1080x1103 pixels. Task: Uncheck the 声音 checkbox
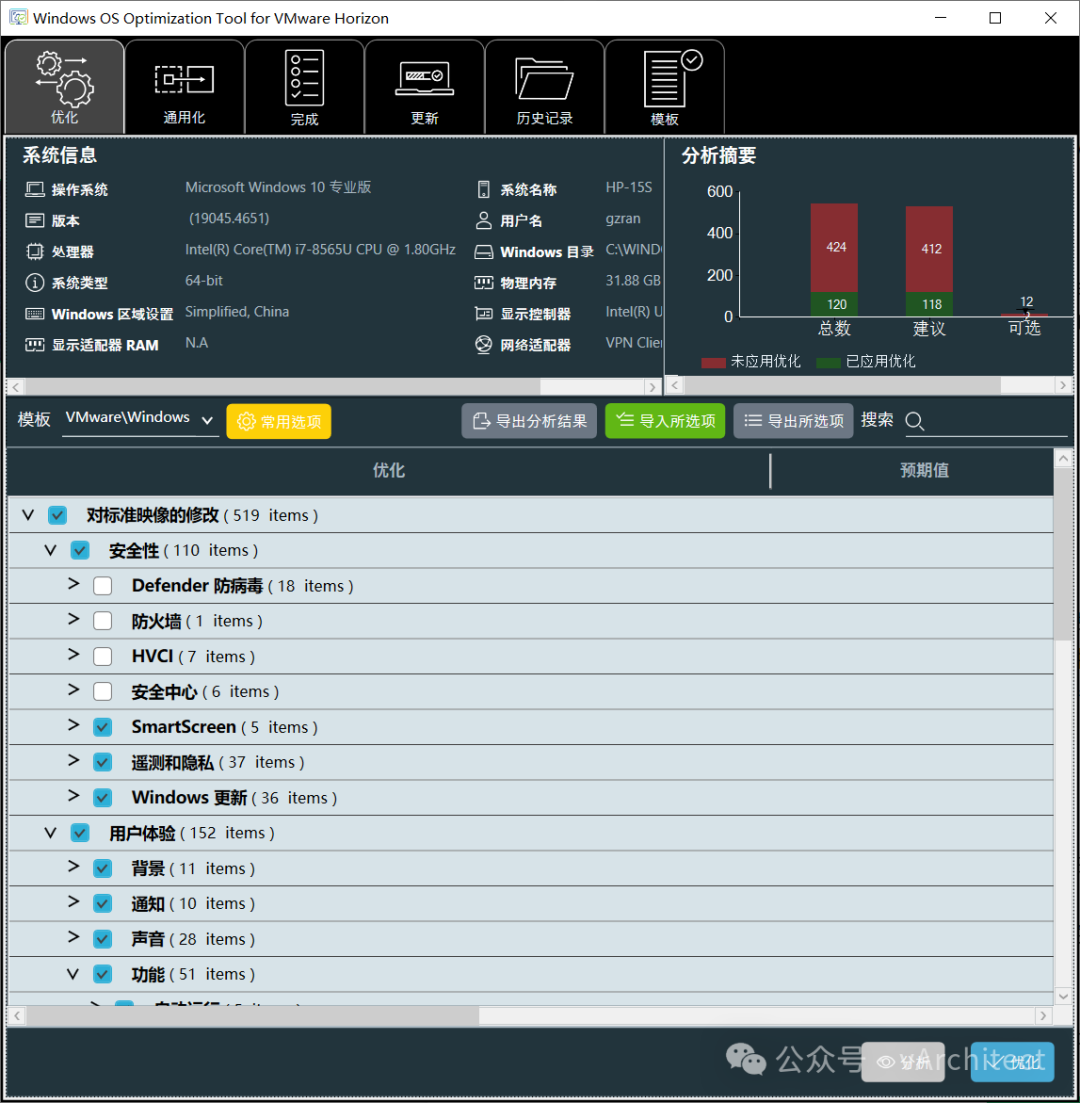click(103, 938)
